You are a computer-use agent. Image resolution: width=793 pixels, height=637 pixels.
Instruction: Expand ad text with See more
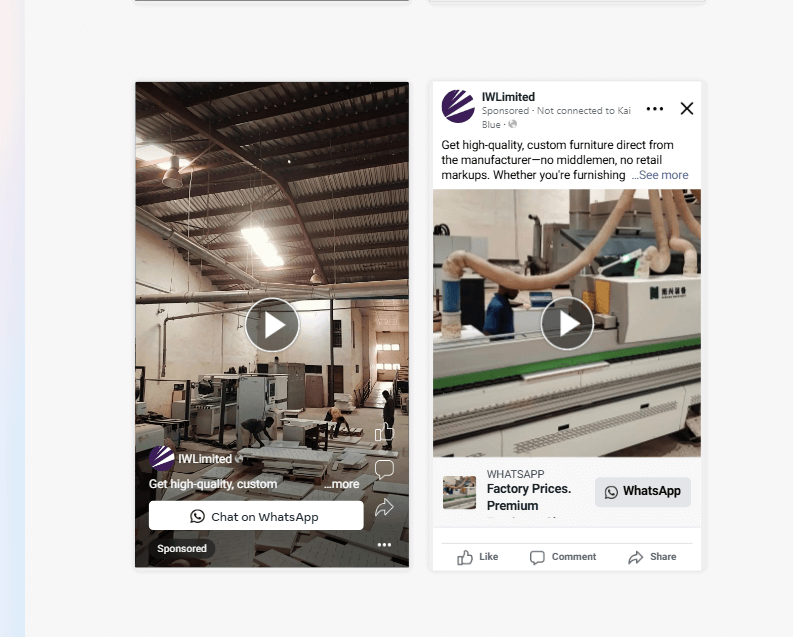click(x=660, y=175)
